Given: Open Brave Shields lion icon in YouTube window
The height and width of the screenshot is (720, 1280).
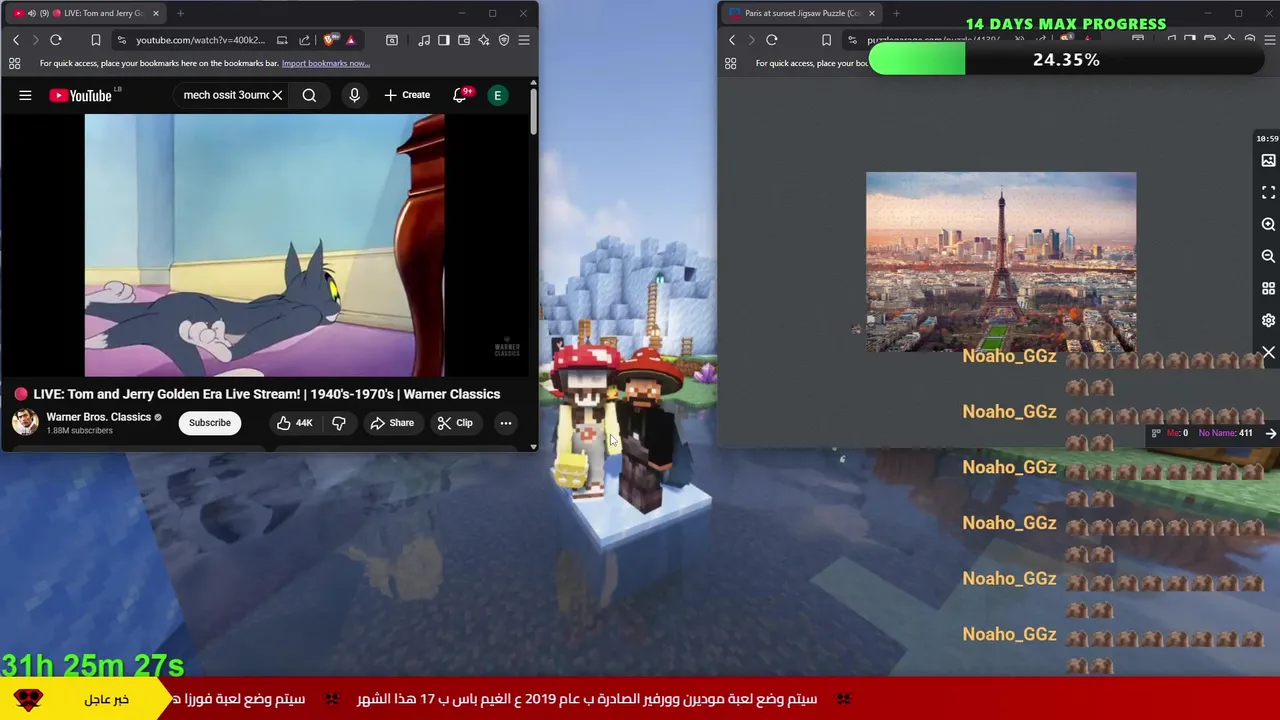Looking at the screenshot, I should [x=329, y=40].
